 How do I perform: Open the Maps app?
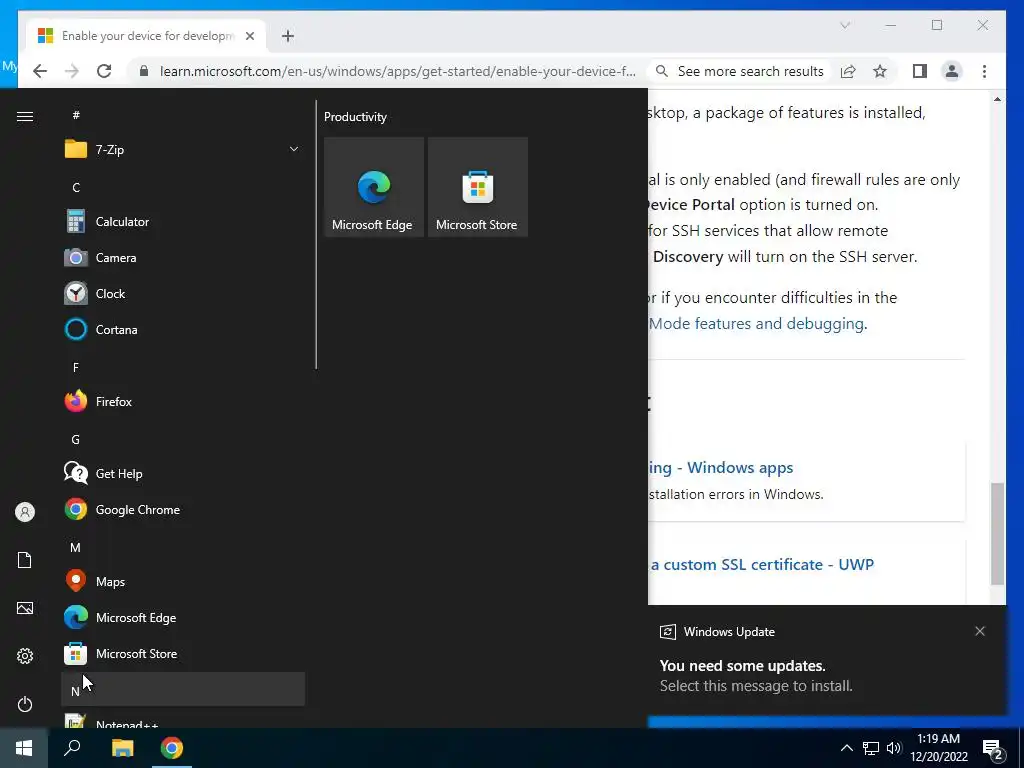[183, 581]
